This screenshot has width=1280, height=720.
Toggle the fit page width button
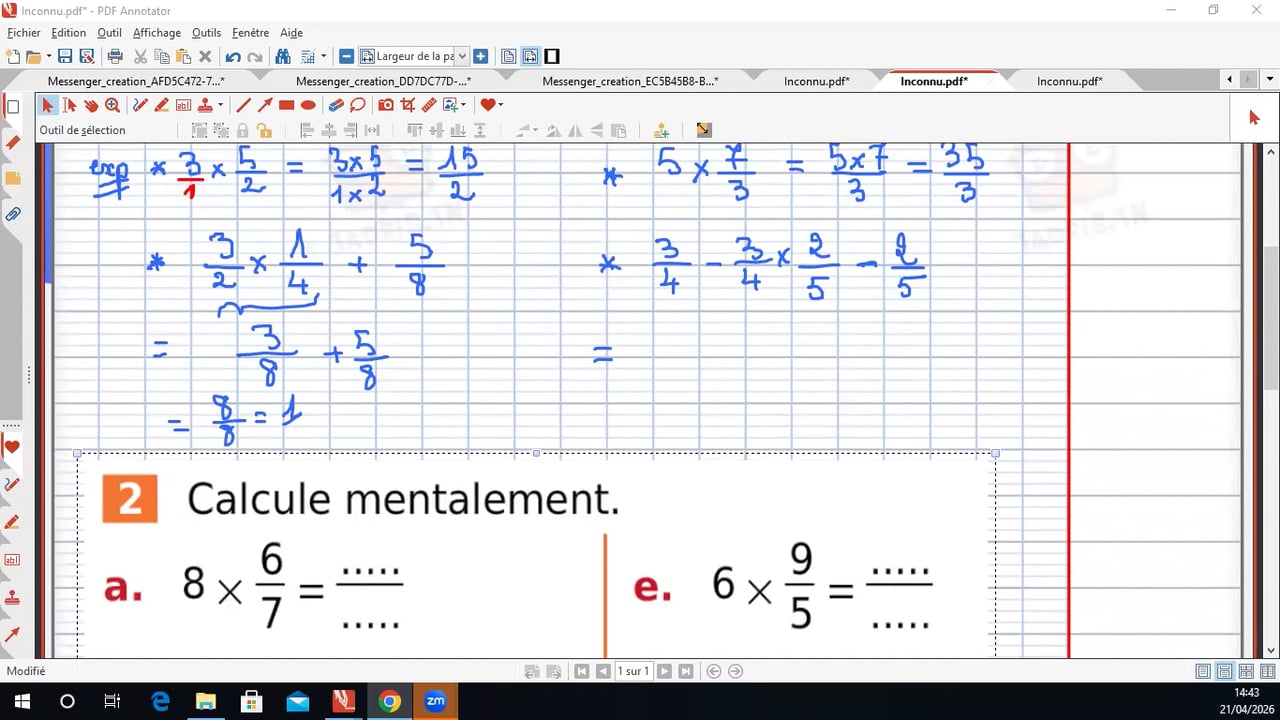tap(530, 57)
